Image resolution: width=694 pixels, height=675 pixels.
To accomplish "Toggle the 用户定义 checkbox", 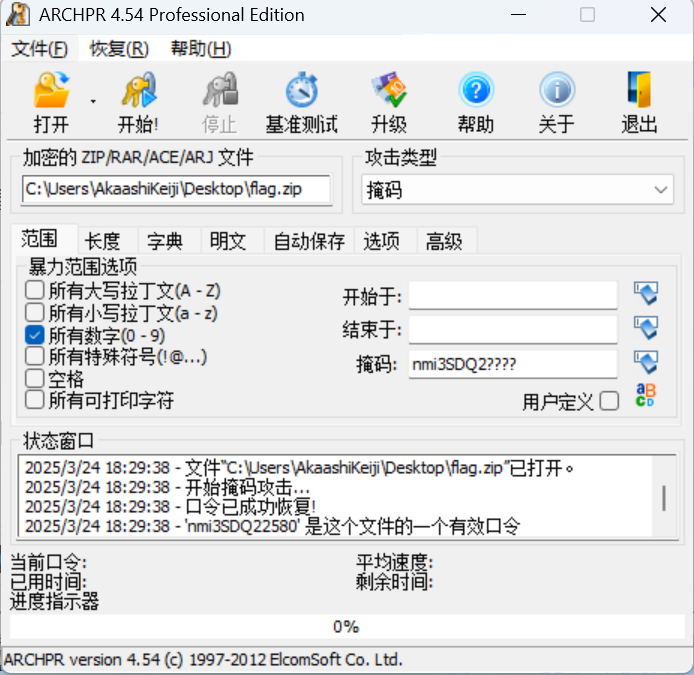I will [x=609, y=401].
